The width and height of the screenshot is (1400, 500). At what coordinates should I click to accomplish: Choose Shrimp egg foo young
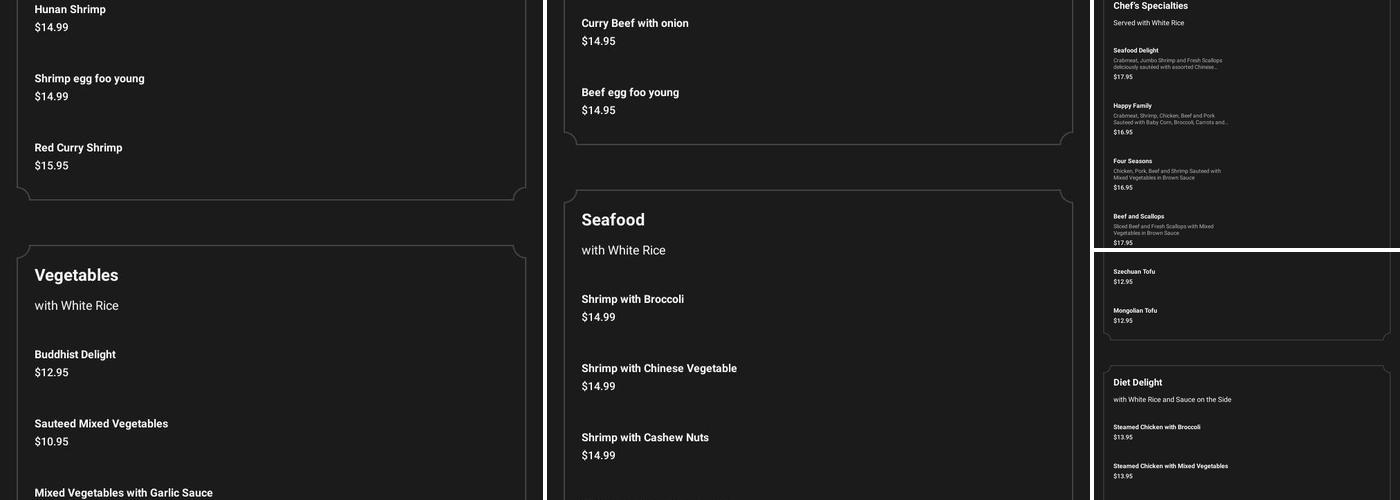(x=89, y=79)
